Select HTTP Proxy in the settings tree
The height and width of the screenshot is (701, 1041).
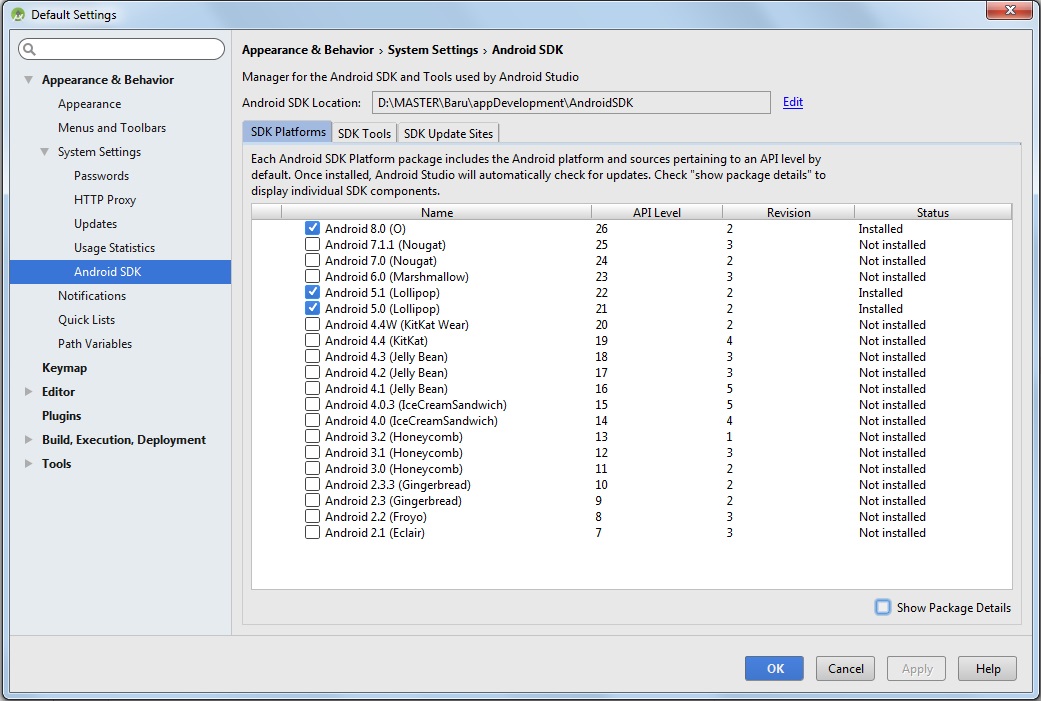coord(105,200)
